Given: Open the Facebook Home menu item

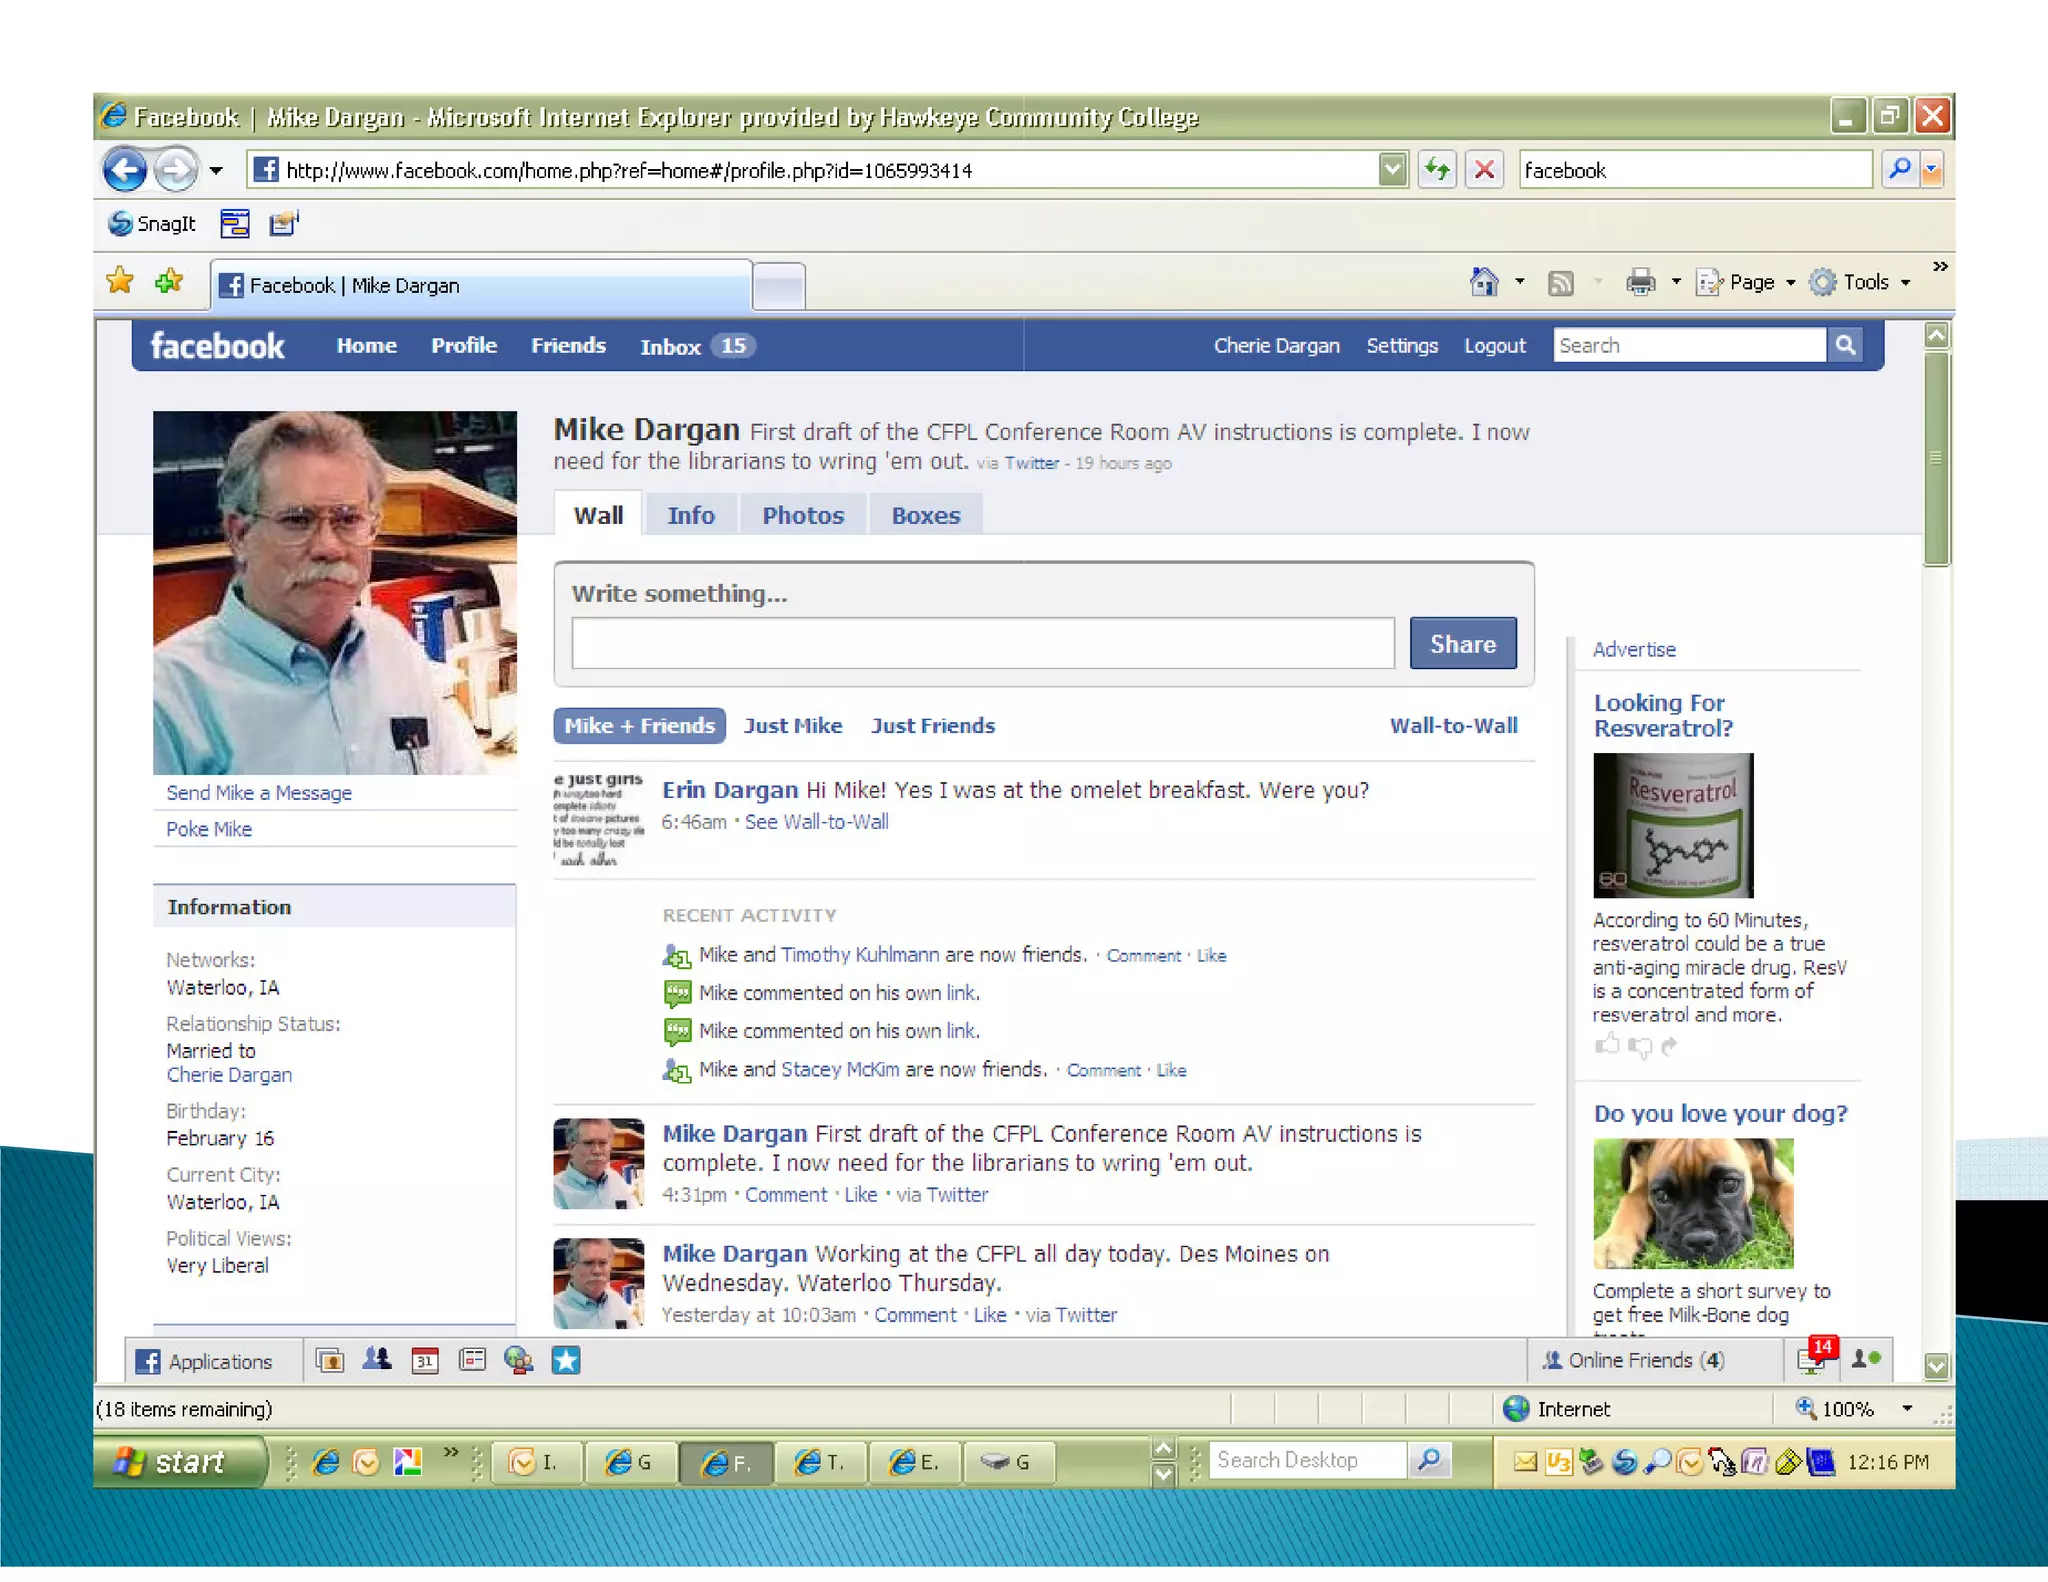Looking at the screenshot, I should click(366, 345).
